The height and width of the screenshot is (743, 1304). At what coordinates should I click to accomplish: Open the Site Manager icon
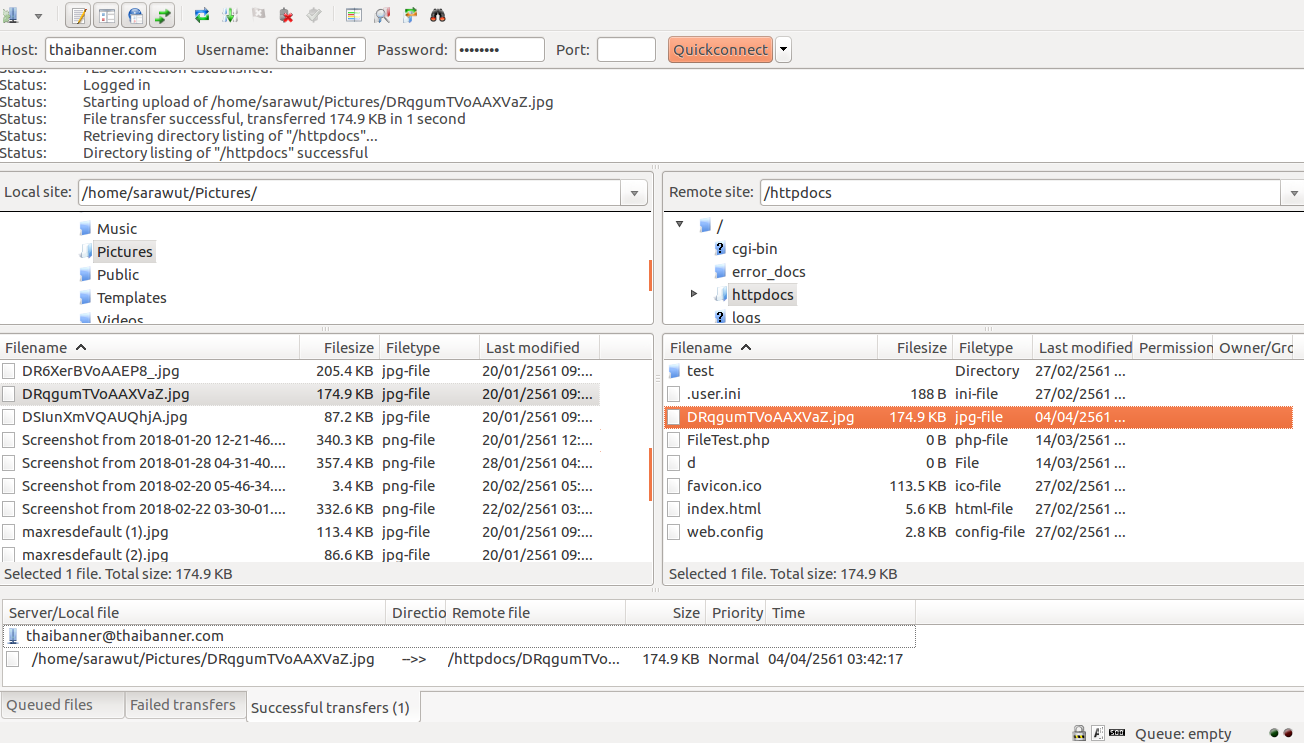point(11,15)
